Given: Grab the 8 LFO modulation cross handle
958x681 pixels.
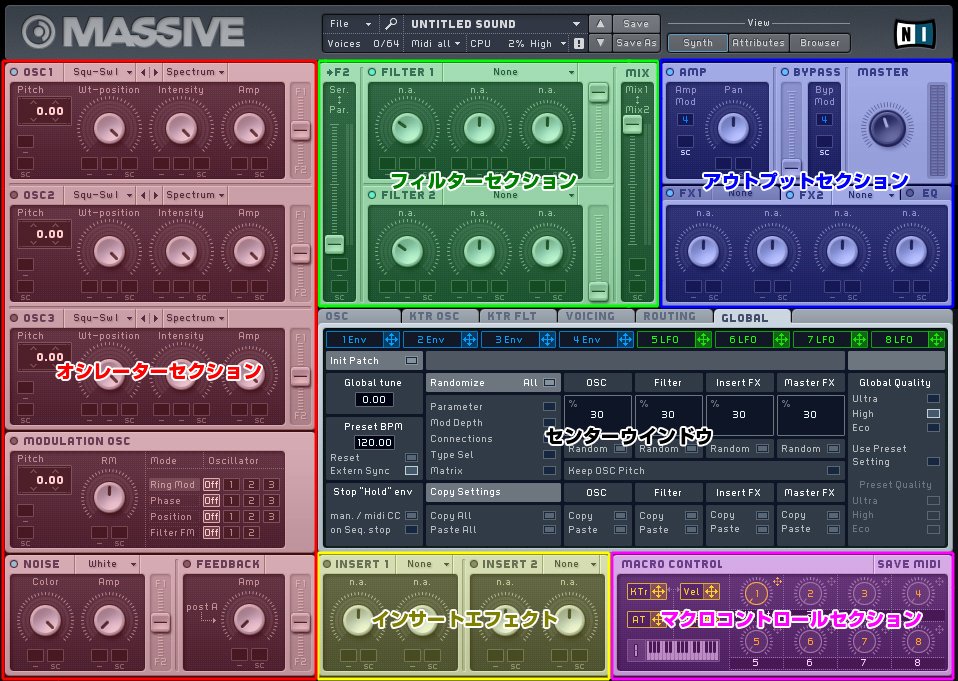Looking at the screenshot, I should point(937,340).
